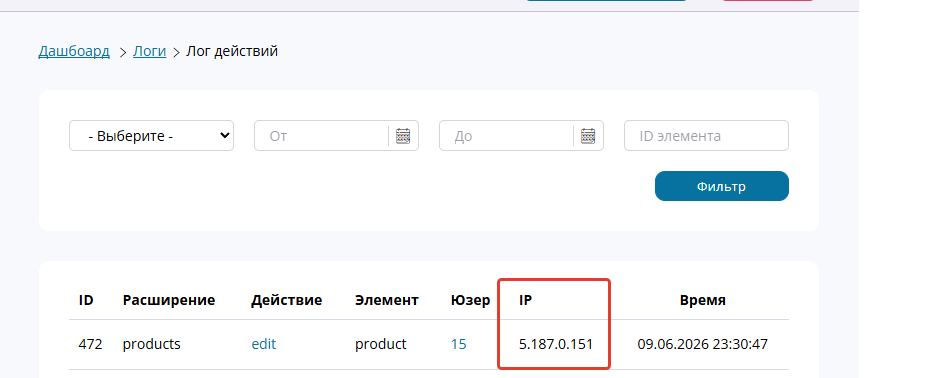Click the Элемент column header

click(387, 300)
